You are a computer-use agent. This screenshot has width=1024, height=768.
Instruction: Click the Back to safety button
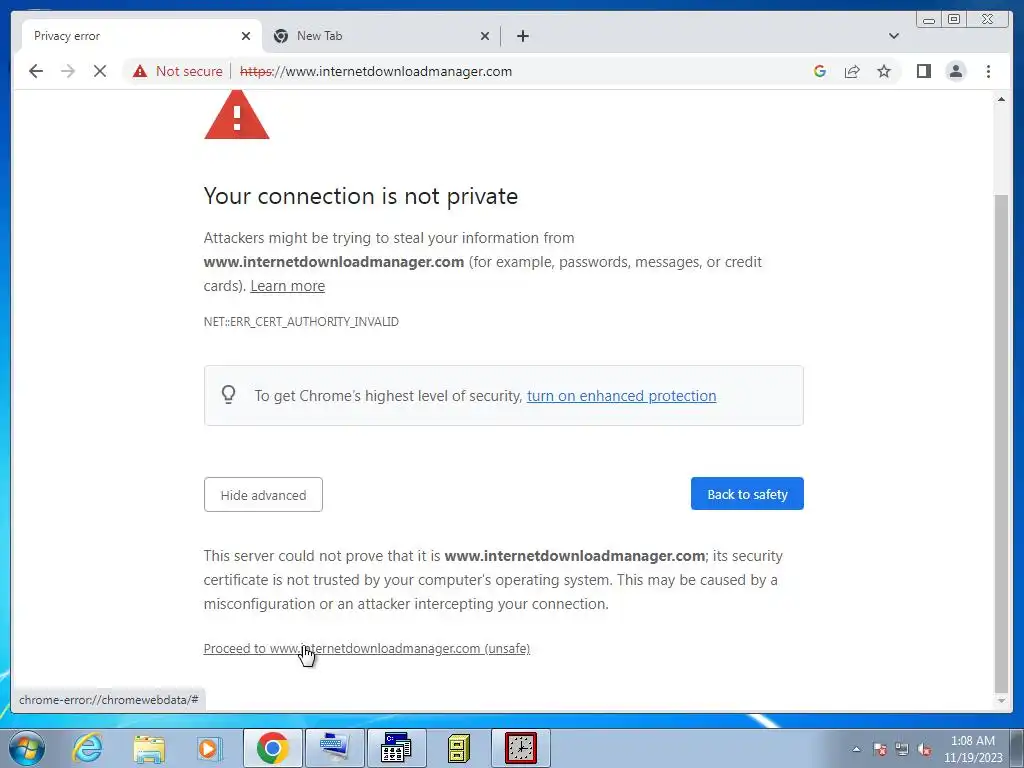(747, 494)
